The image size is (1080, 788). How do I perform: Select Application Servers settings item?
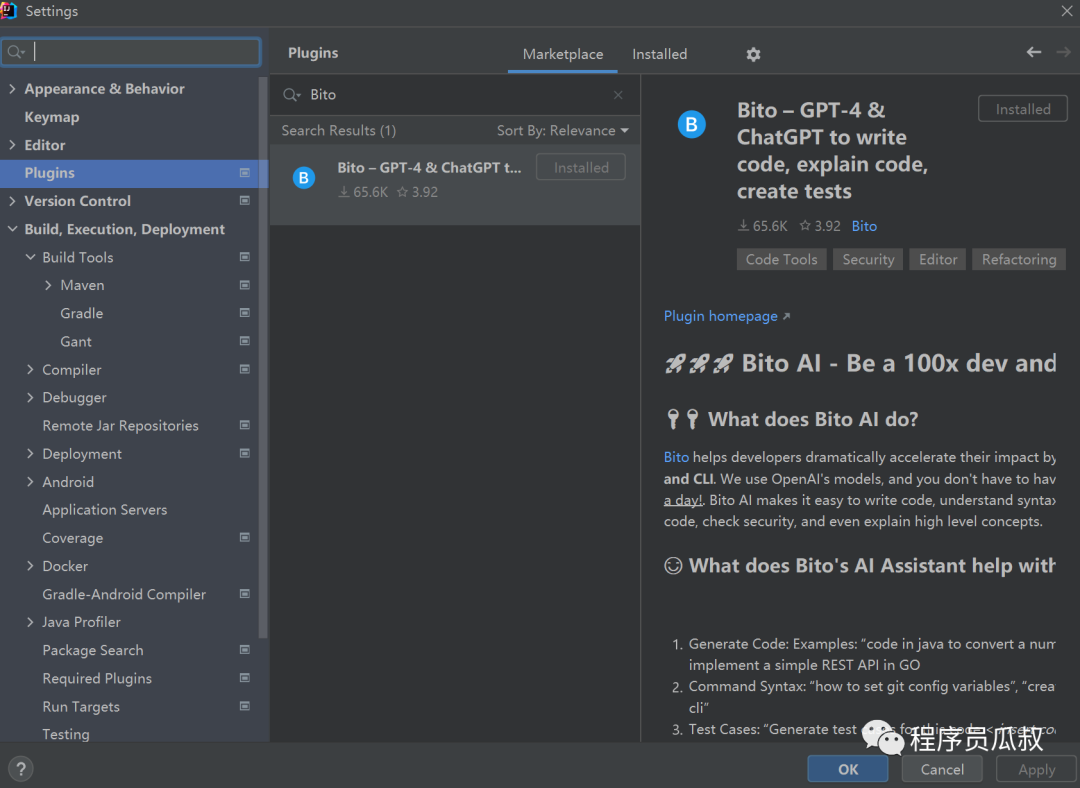pyautogui.click(x=105, y=510)
